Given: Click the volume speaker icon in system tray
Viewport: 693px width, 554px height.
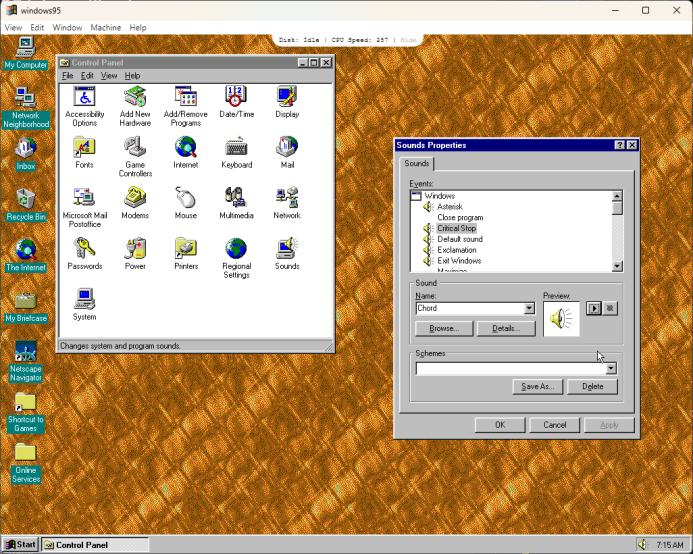Looking at the screenshot, I should [x=642, y=544].
